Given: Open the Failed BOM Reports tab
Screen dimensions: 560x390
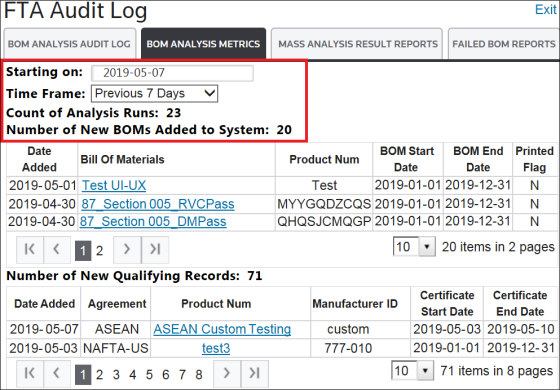Looking at the screenshot, I should [x=504, y=44].
